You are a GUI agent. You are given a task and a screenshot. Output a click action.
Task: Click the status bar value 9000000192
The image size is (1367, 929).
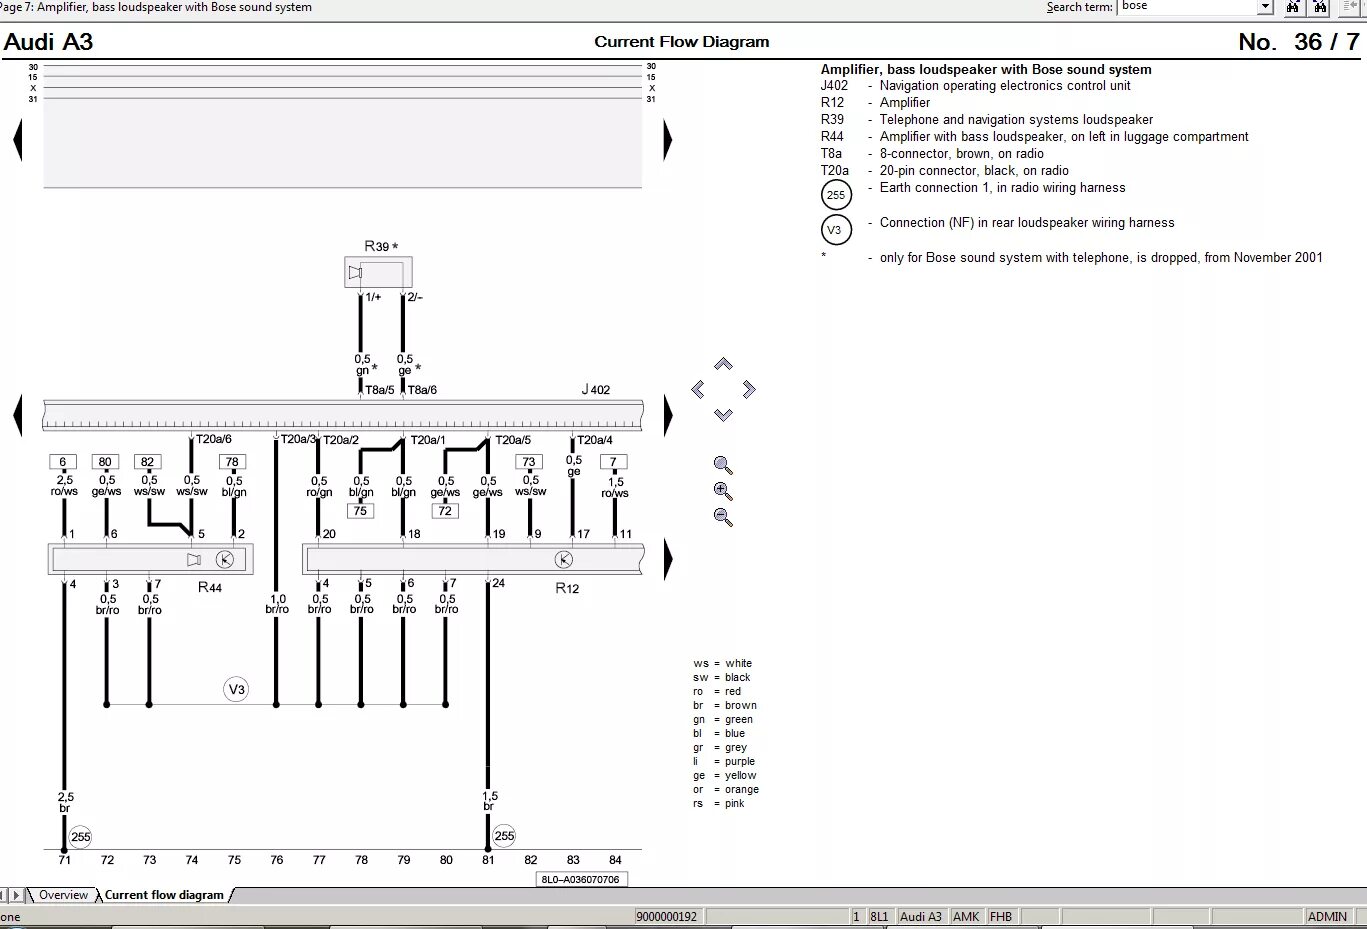point(667,916)
